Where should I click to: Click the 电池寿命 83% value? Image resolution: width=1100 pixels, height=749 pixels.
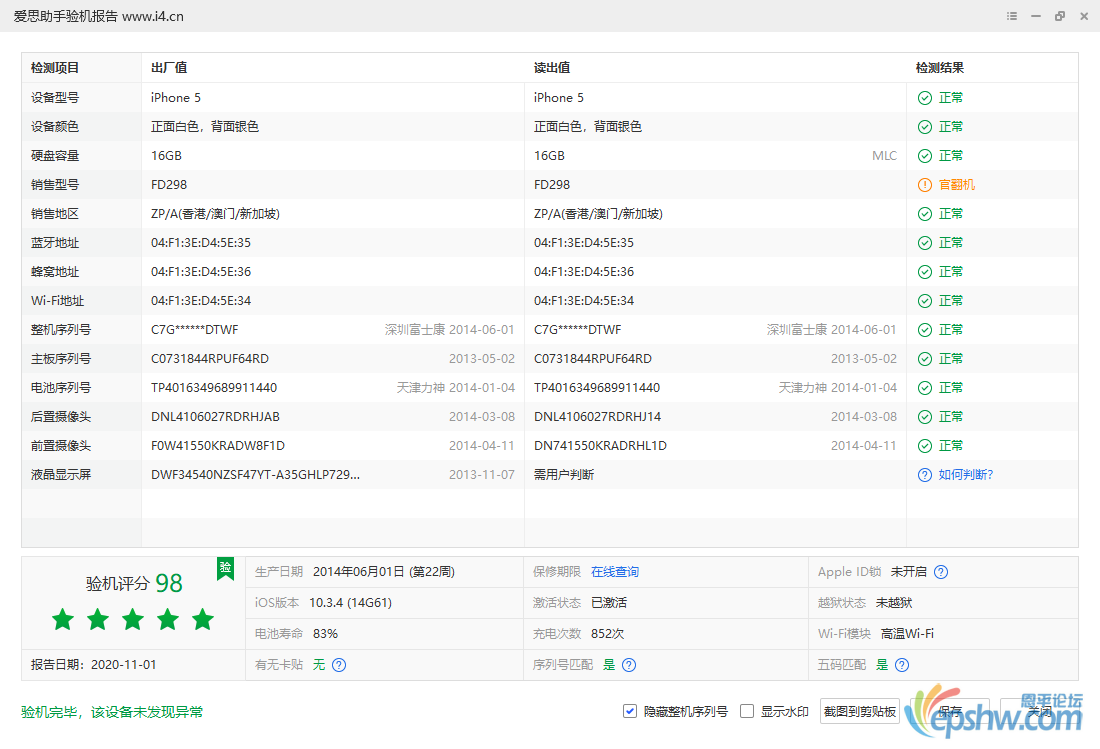325,633
